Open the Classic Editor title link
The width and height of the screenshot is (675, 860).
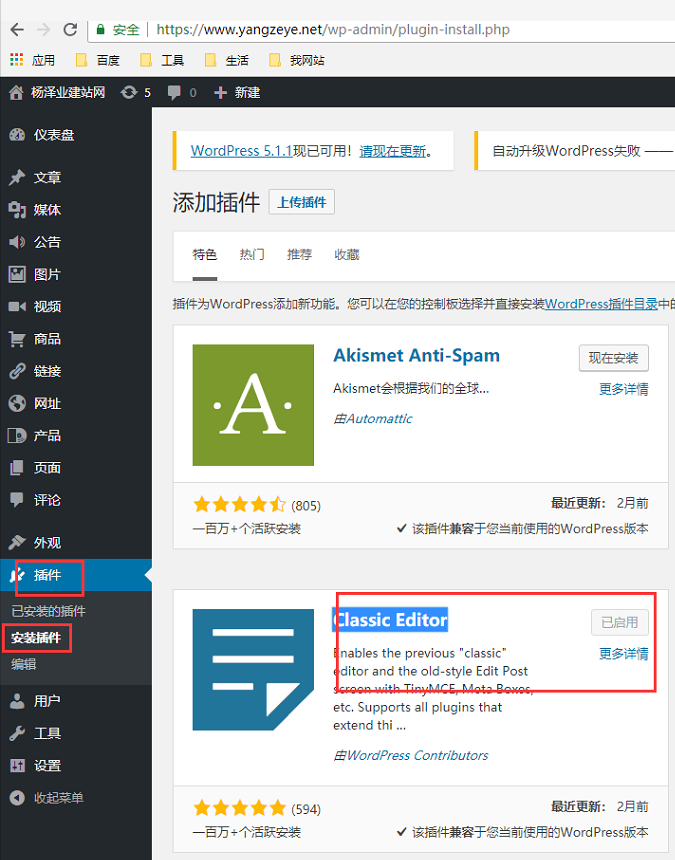click(x=390, y=620)
